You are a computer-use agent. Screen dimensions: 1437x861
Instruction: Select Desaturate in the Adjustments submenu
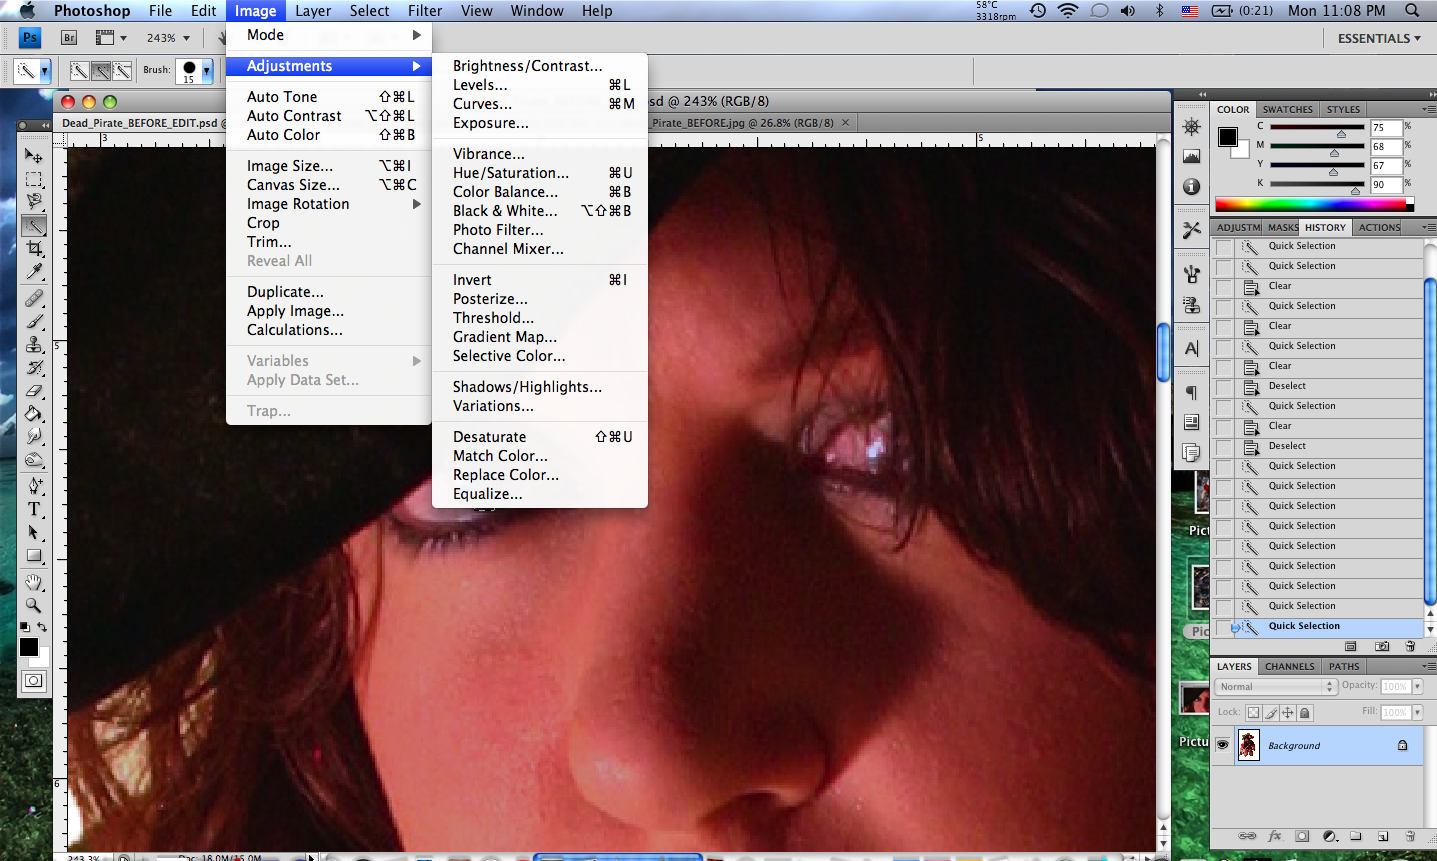coord(540,437)
